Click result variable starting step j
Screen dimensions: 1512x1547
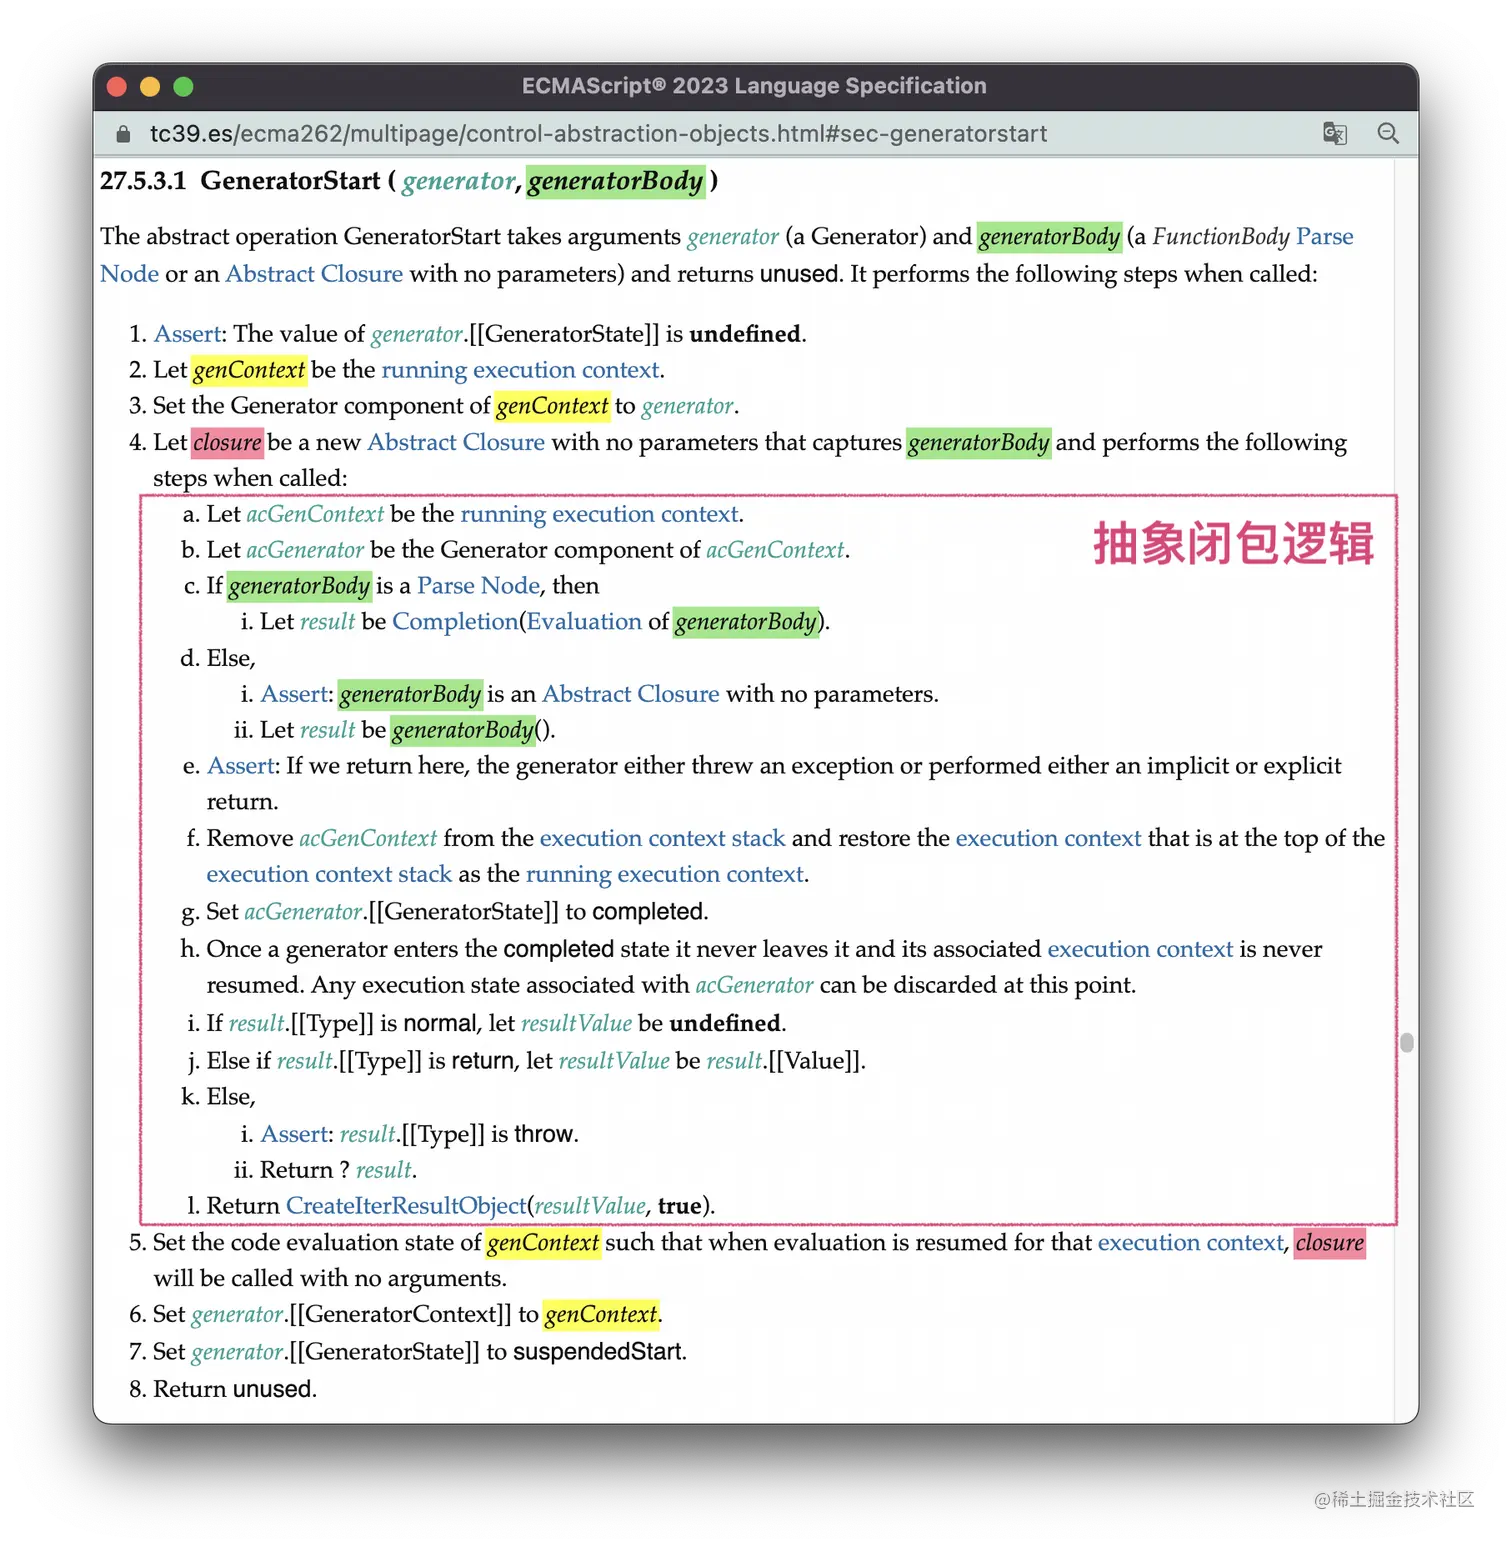pos(304,1061)
